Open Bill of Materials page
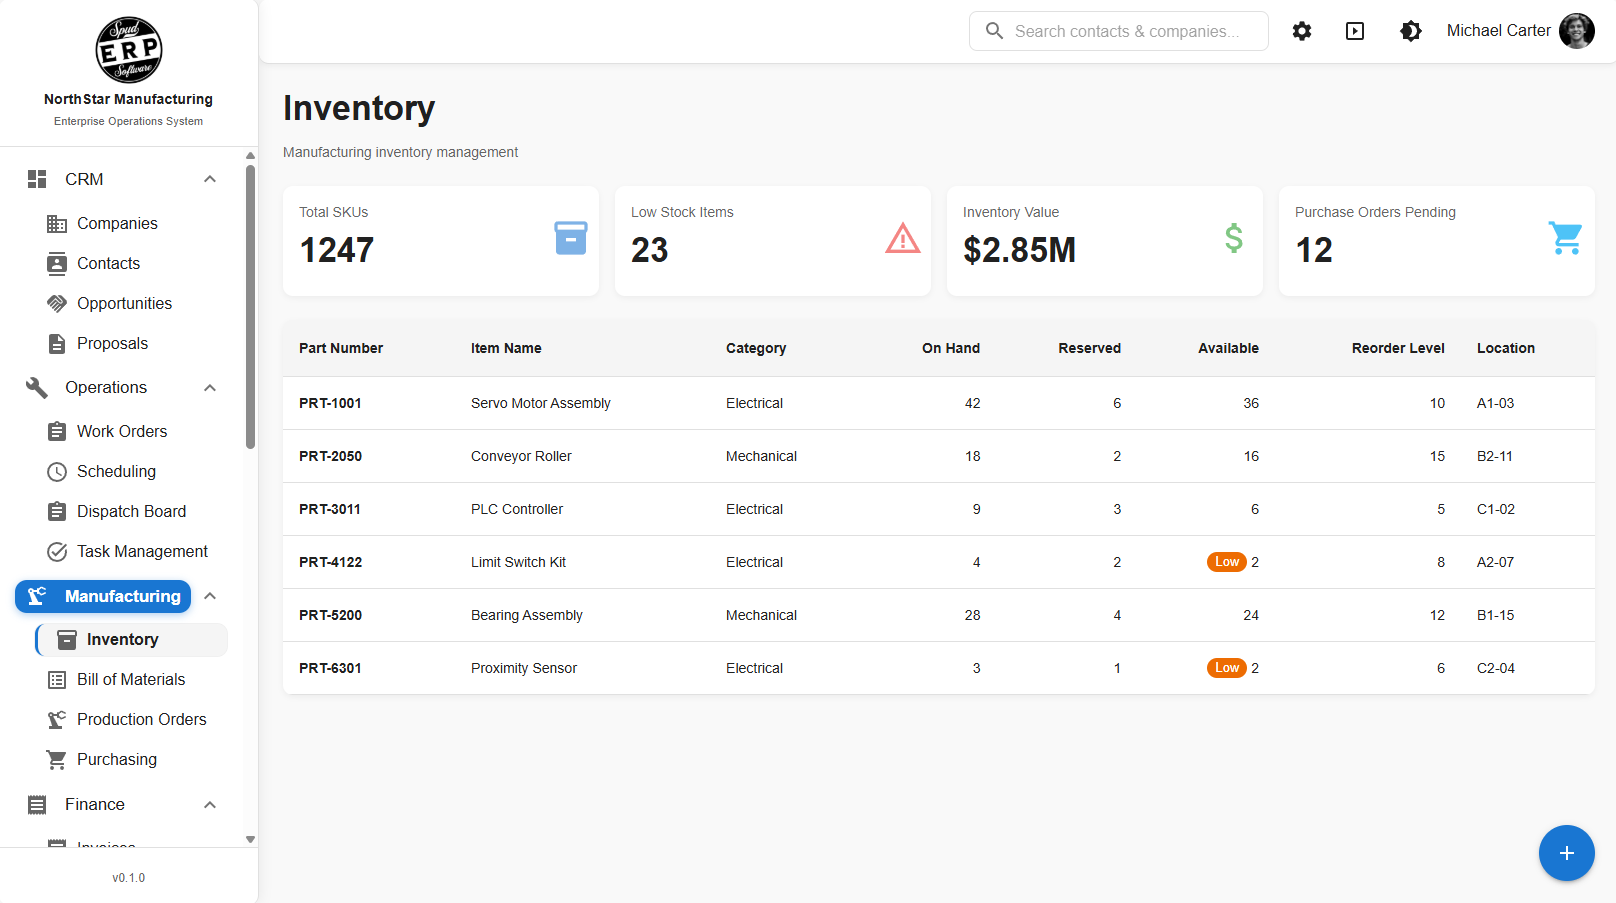The height and width of the screenshot is (903, 1616). pyautogui.click(x=131, y=679)
